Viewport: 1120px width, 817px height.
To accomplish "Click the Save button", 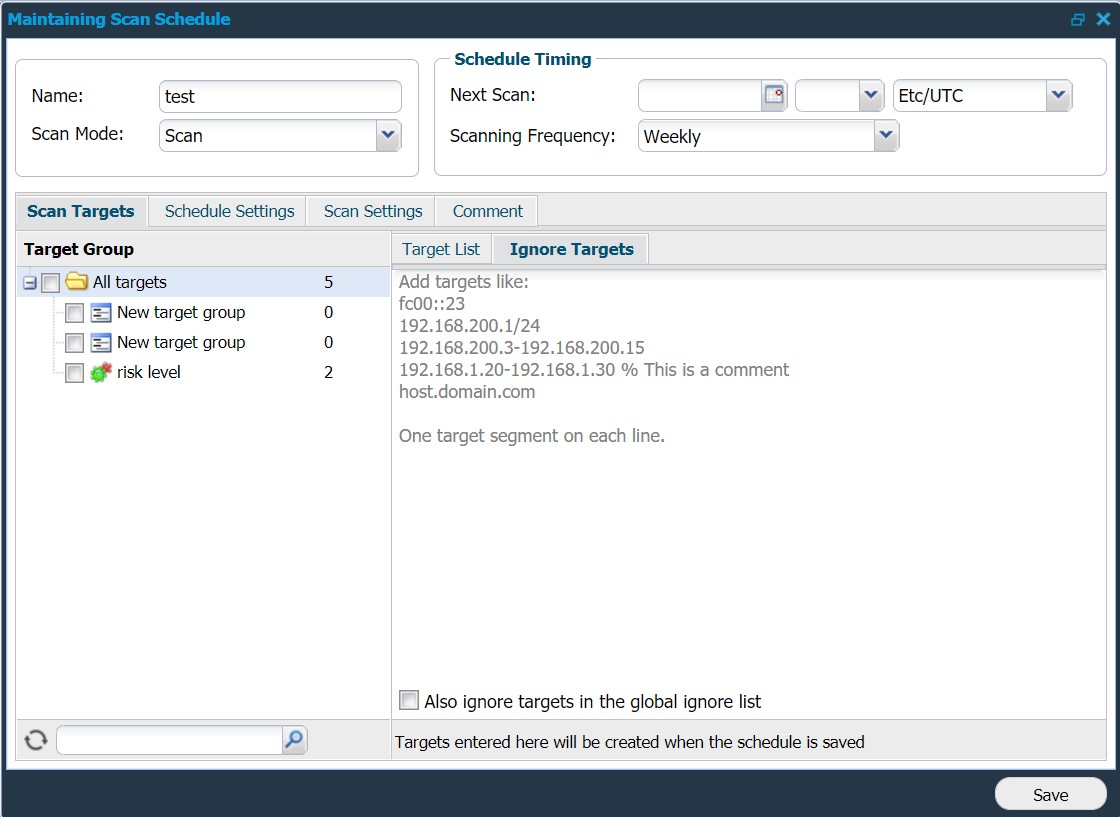I will [x=1050, y=795].
